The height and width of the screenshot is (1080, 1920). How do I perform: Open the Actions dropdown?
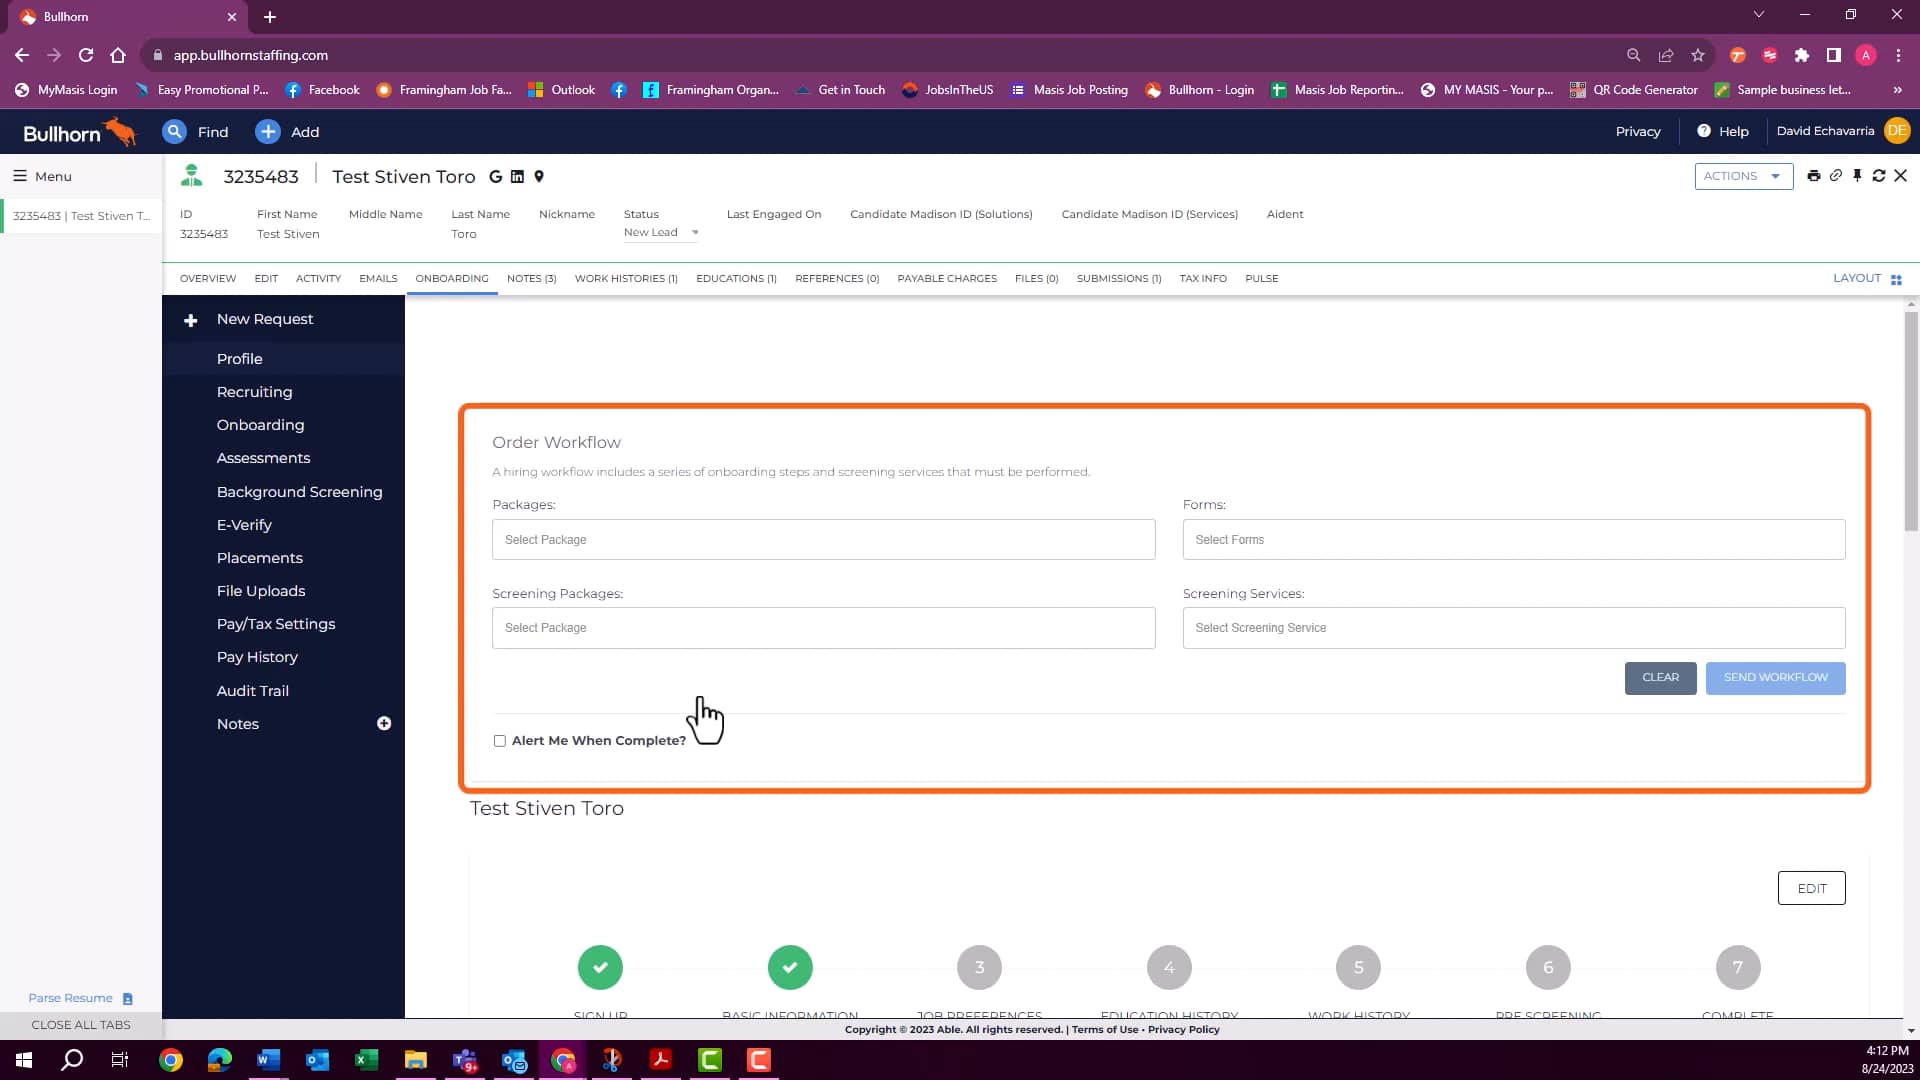point(1743,176)
